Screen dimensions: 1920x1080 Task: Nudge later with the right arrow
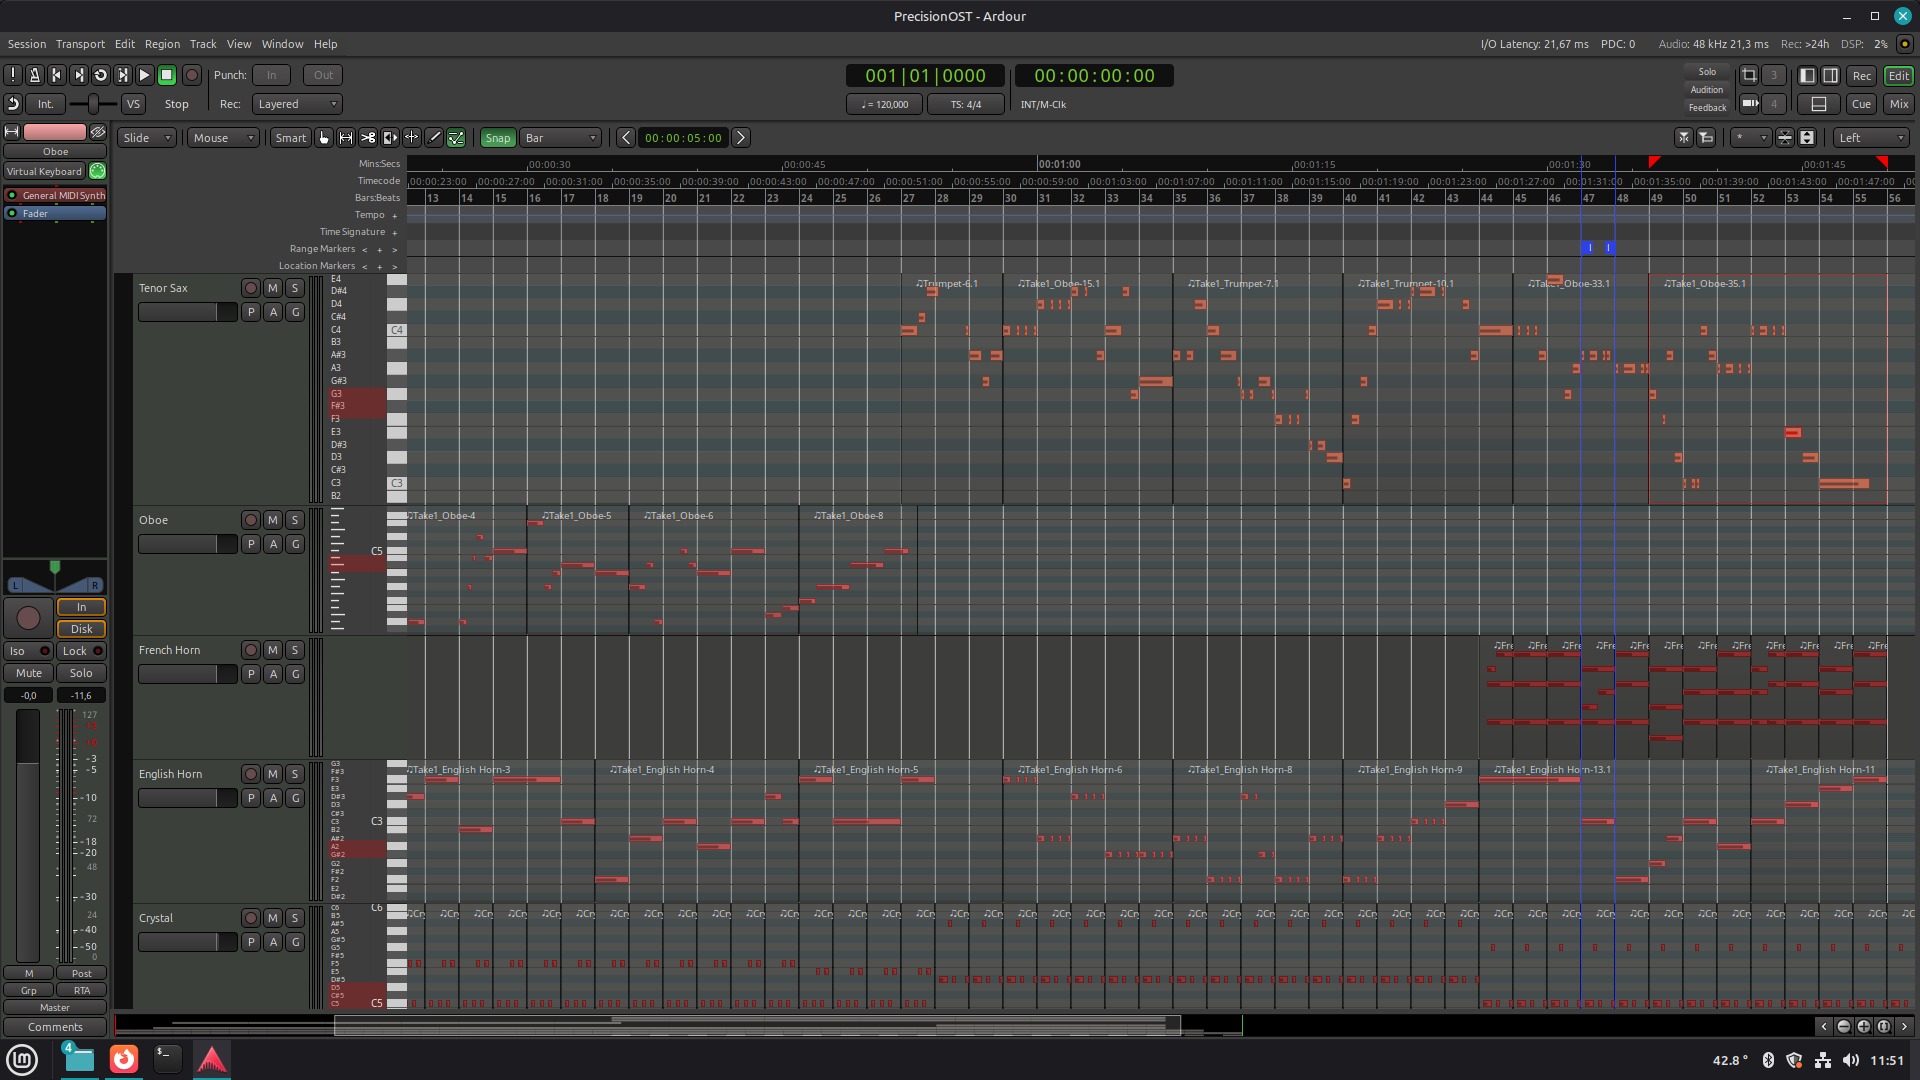[741, 138]
